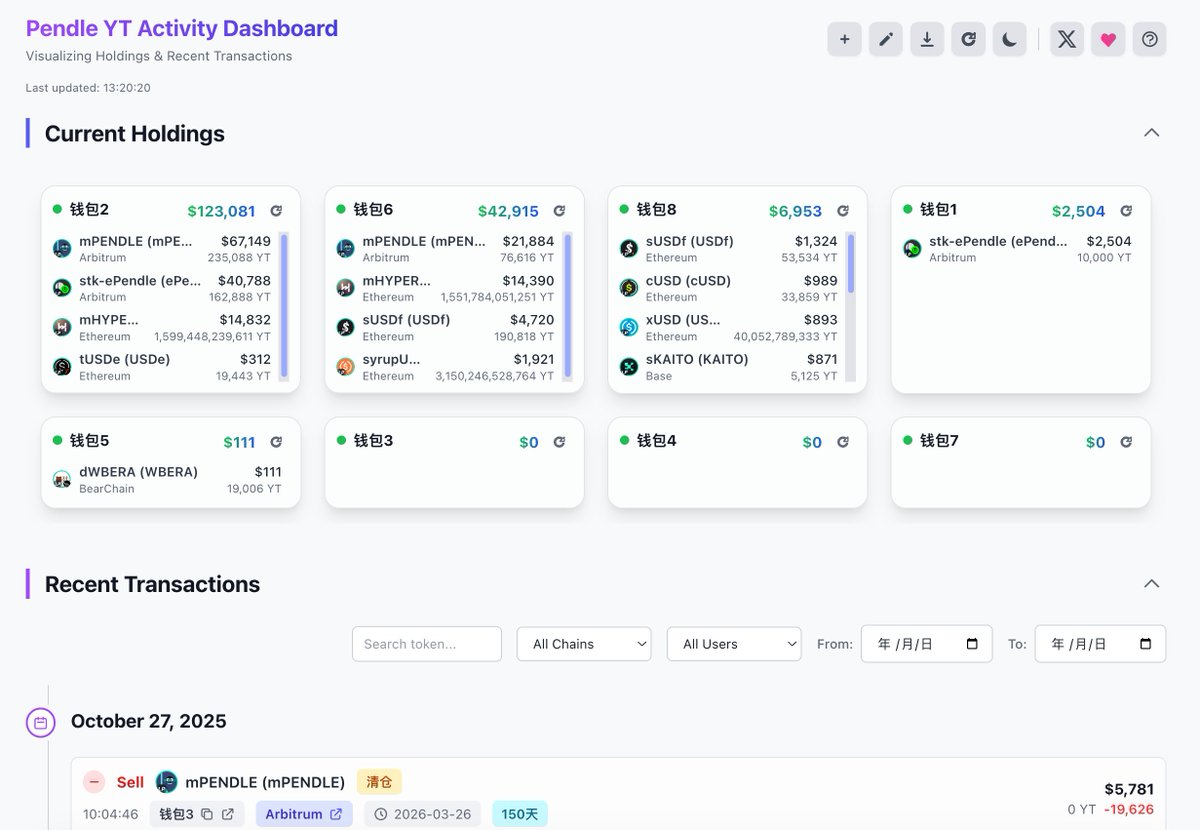Click the pencil edit icon in the header

point(885,40)
